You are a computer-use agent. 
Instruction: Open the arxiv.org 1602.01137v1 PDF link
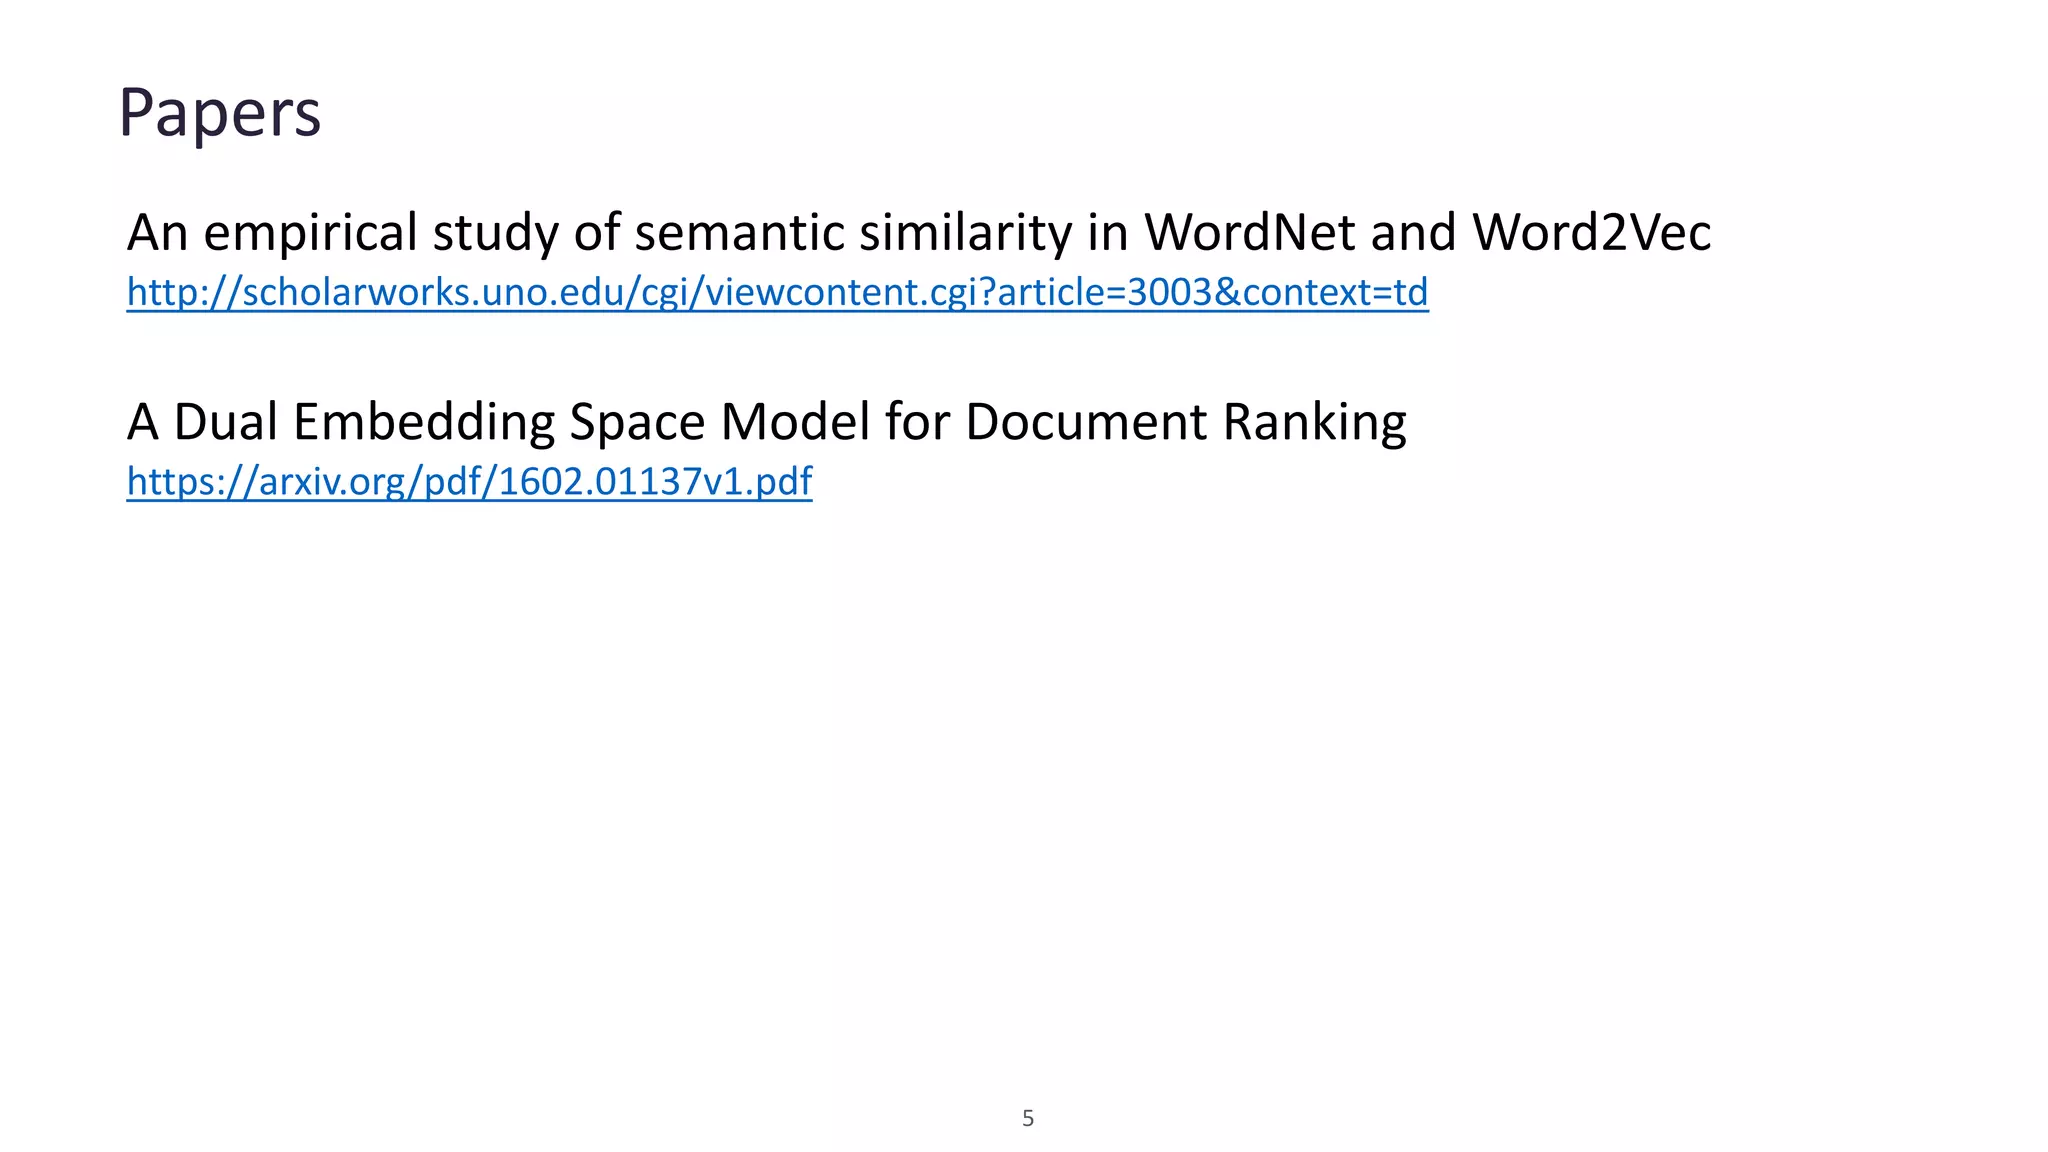tap(469, 482)
